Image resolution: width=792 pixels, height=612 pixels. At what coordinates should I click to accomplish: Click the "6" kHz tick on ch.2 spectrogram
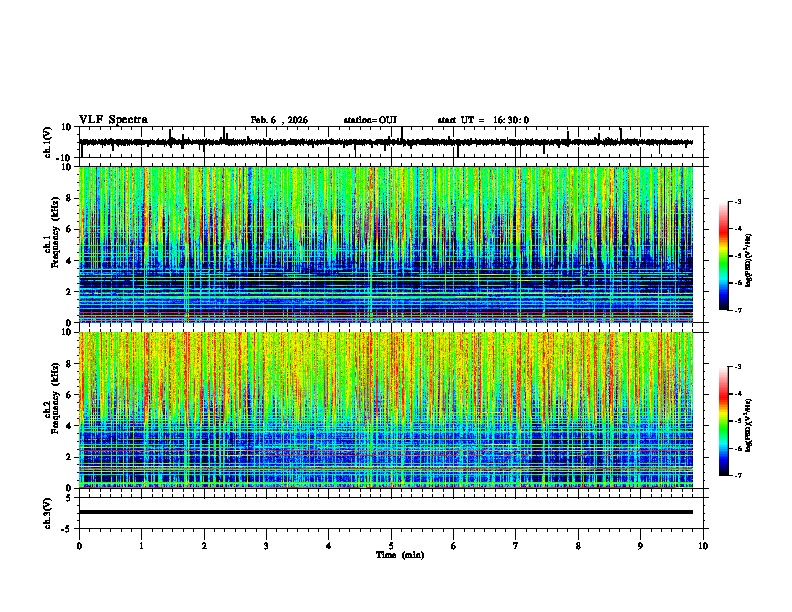69,395
